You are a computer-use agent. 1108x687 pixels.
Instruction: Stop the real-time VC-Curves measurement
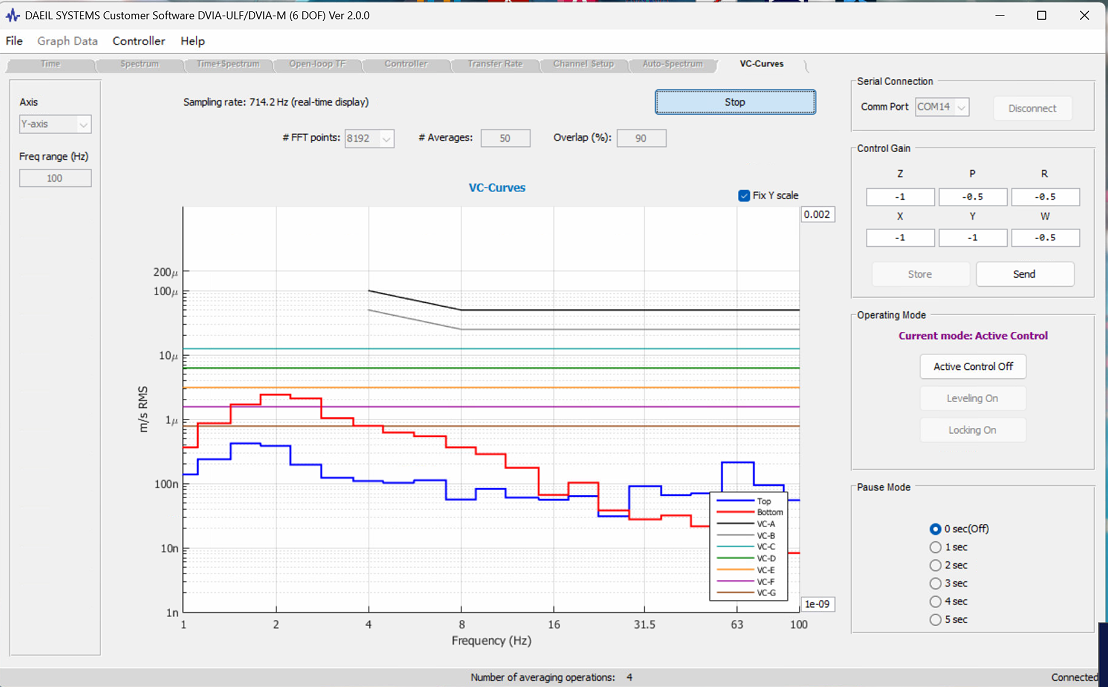(x=735, y=102)
